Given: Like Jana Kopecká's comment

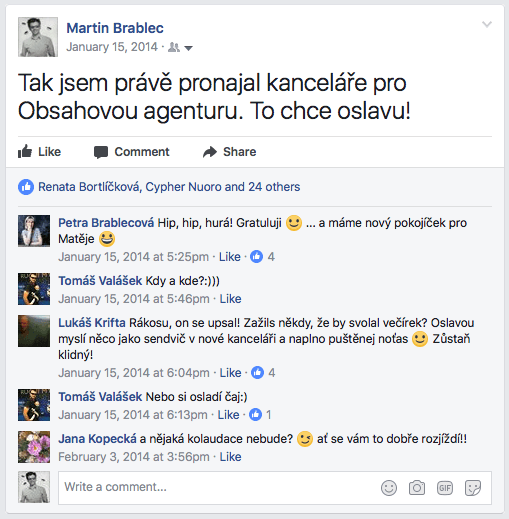Looking at the screenshot, I should coord(230,457).
